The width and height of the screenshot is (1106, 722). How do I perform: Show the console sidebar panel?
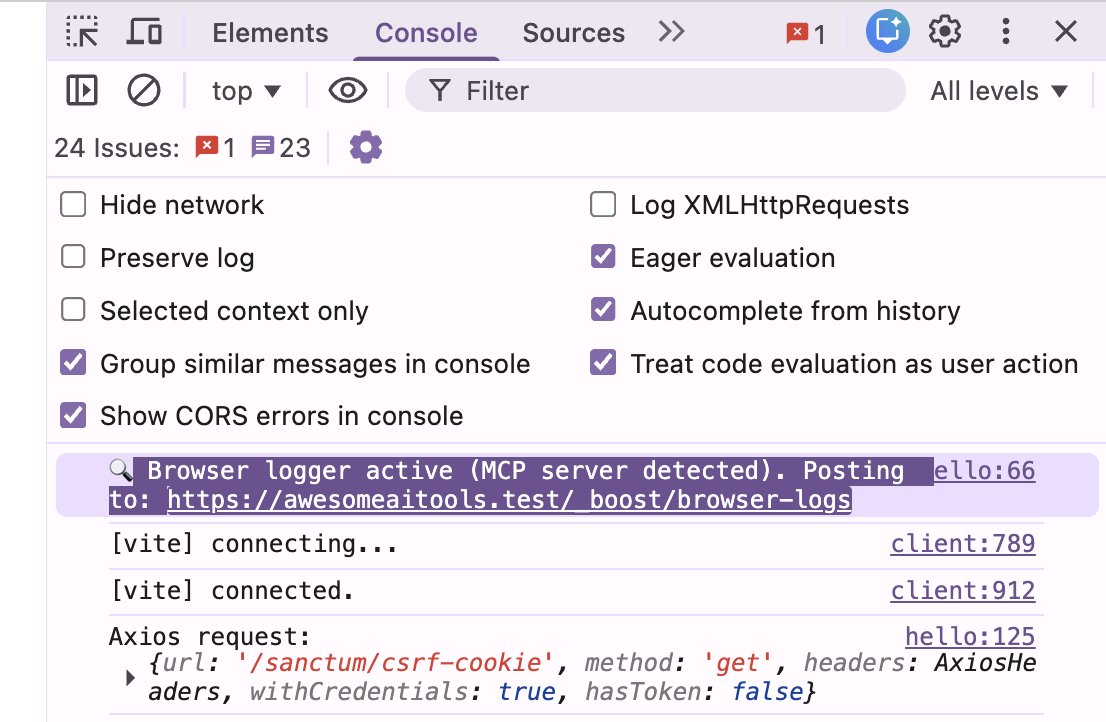[x=83, y=90]
